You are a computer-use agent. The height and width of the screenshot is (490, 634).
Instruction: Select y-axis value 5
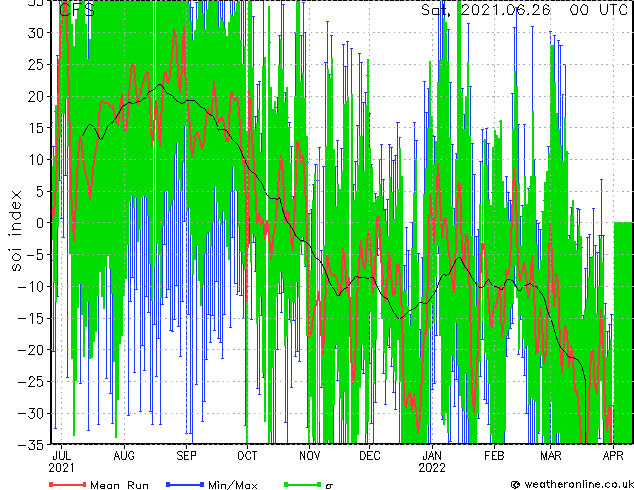[x=40, y=191]
